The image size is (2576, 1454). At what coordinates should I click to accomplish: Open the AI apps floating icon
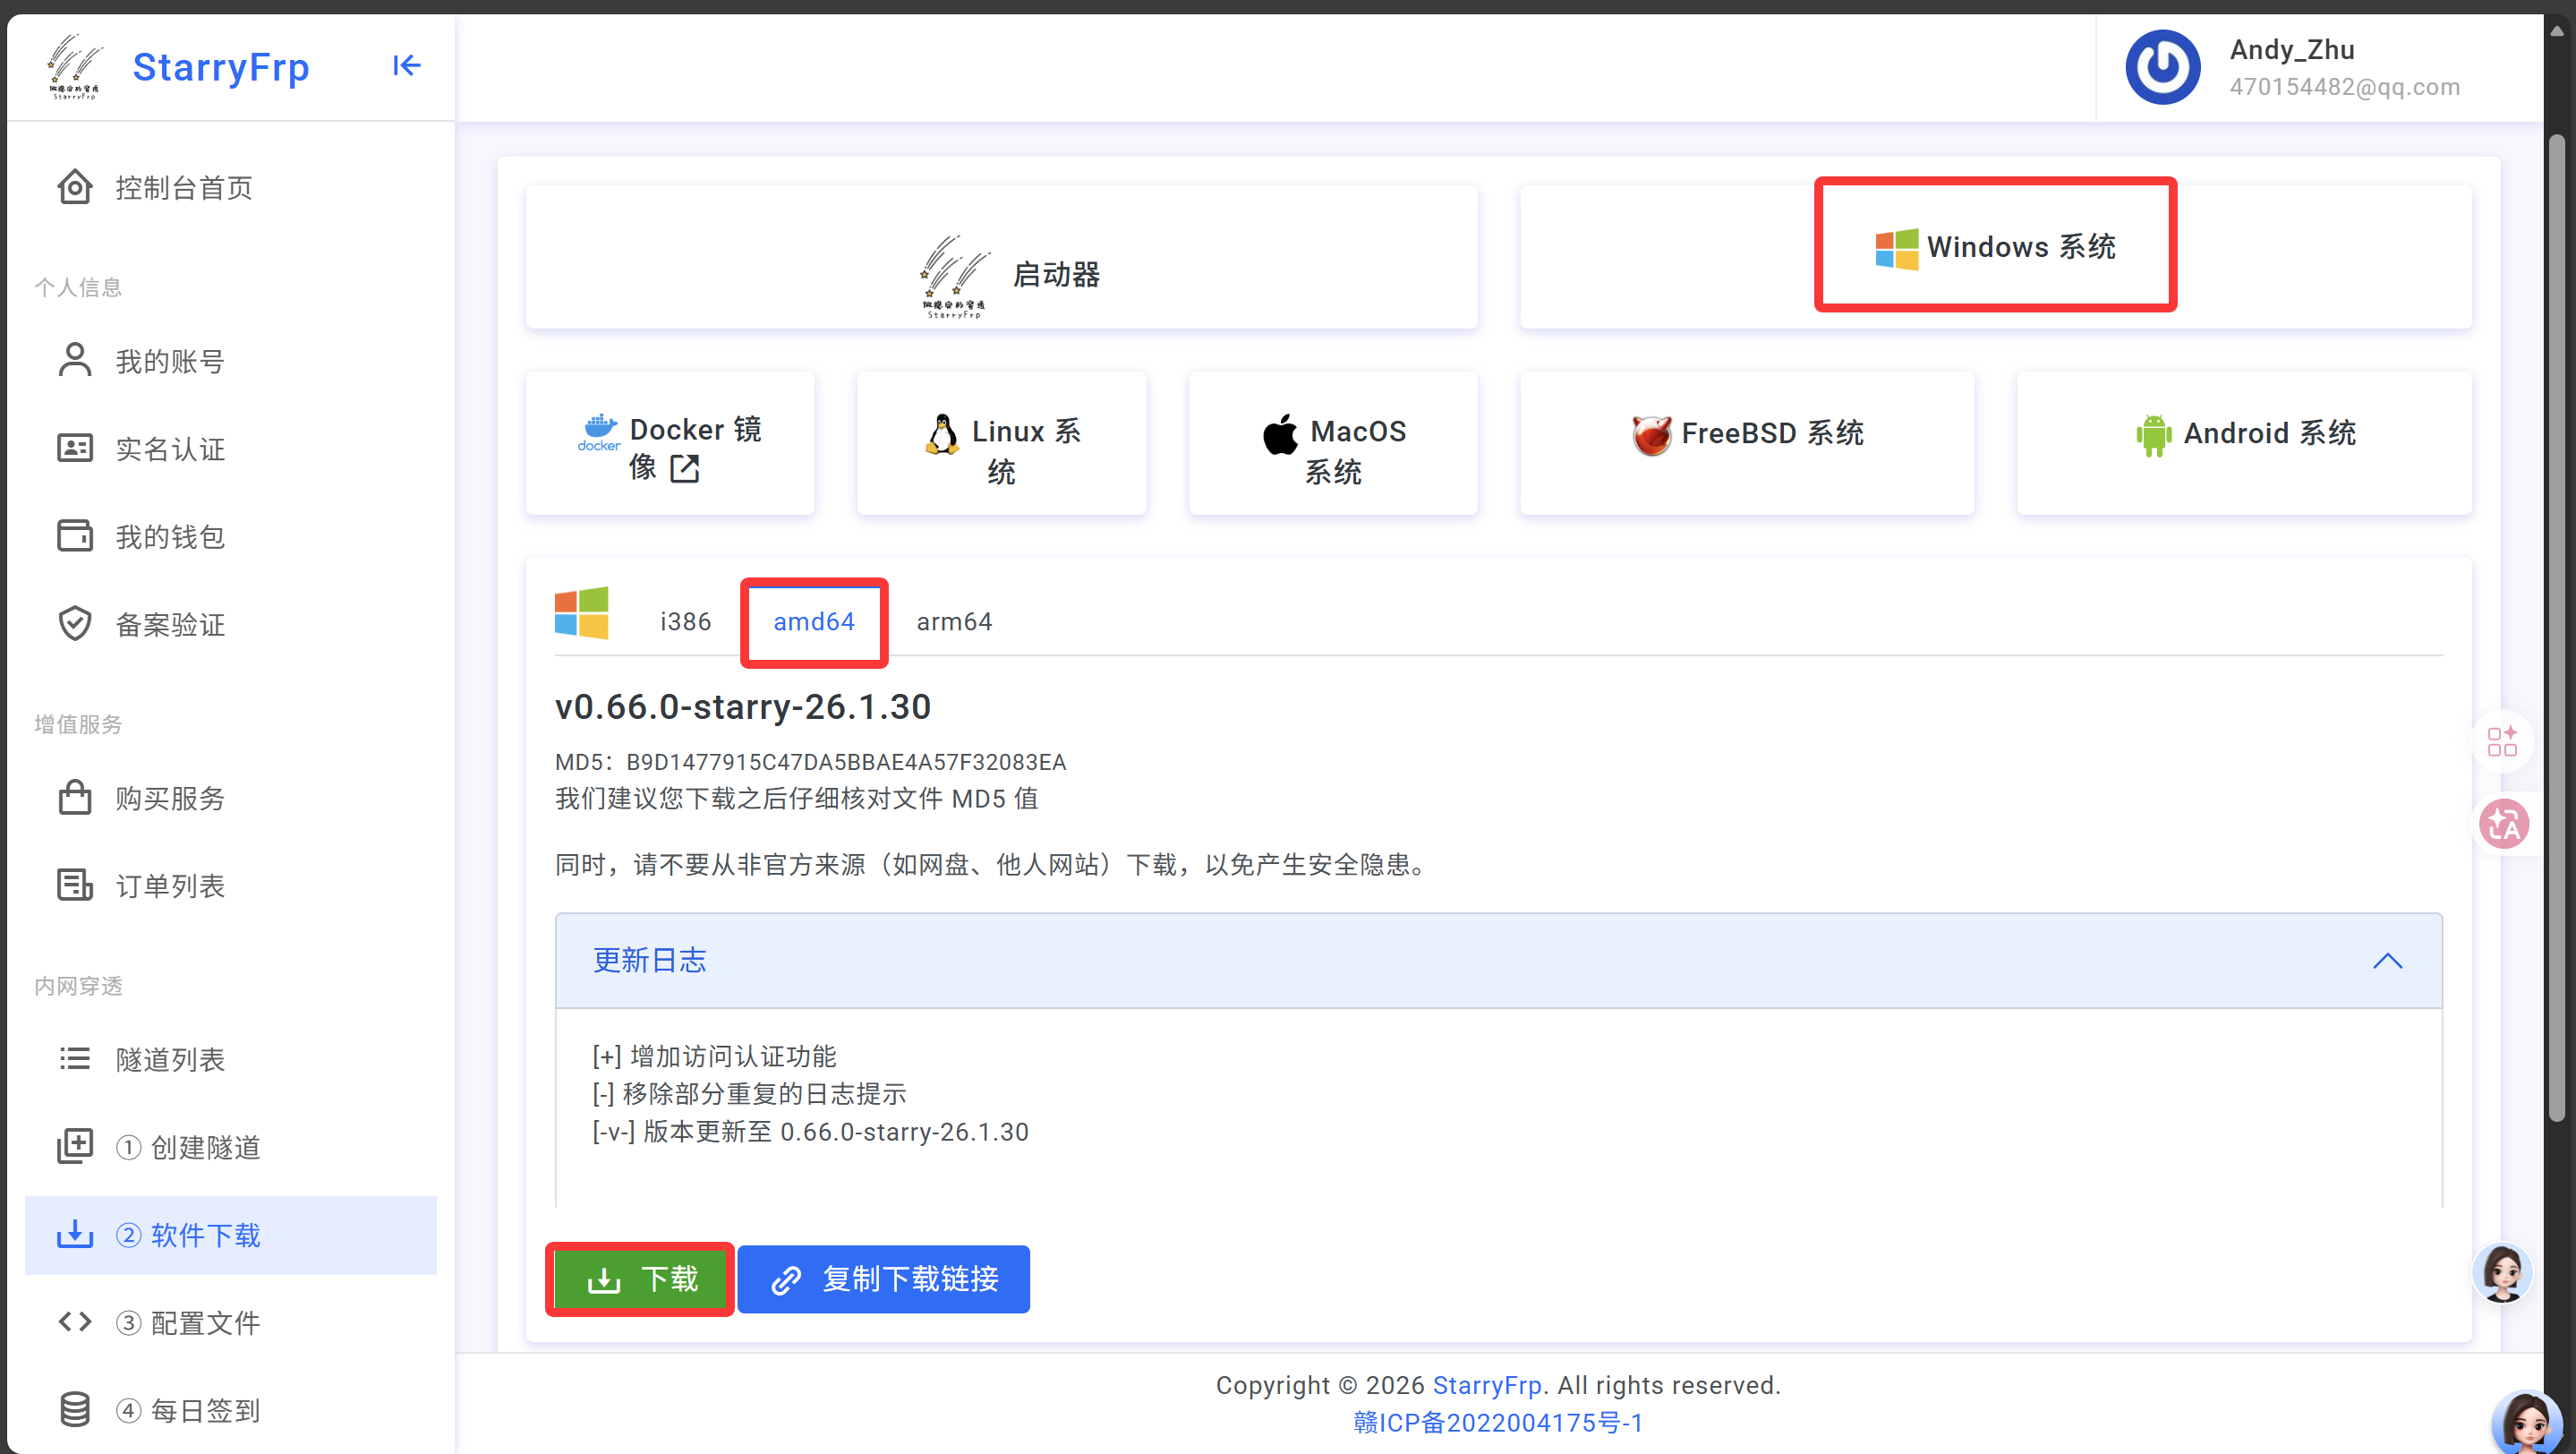coord(2502,741)
